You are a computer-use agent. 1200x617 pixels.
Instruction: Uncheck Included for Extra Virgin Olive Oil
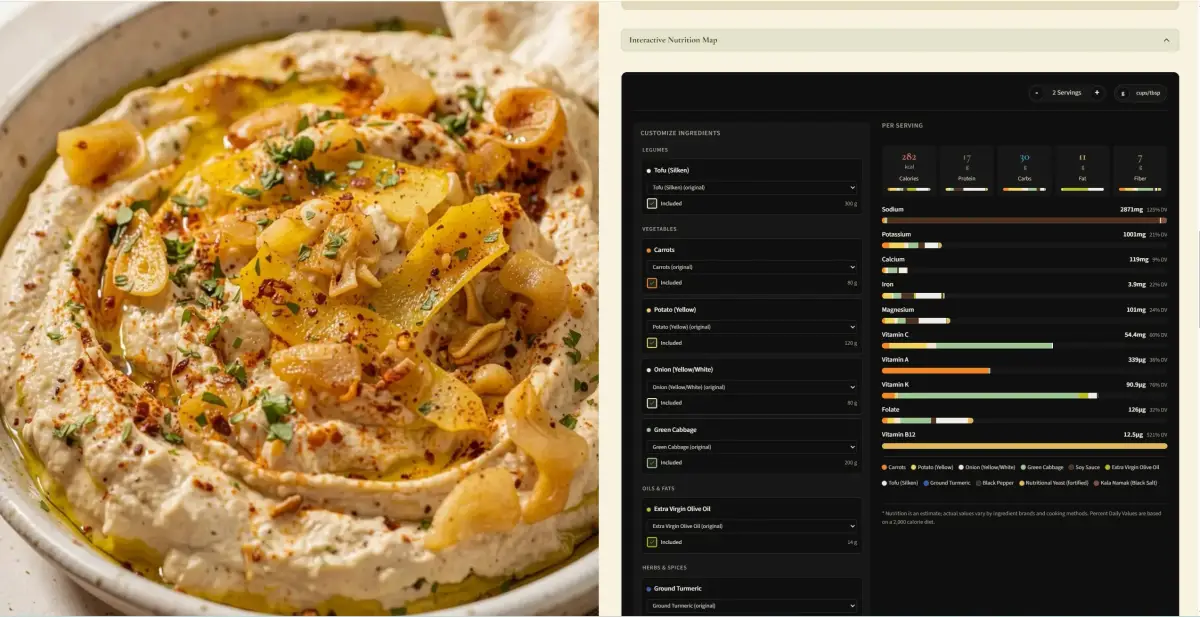point(652,542)
